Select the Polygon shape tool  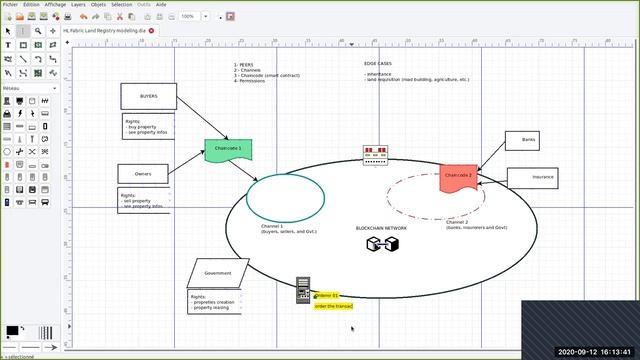pyautogui.click(x=53, y=45)
